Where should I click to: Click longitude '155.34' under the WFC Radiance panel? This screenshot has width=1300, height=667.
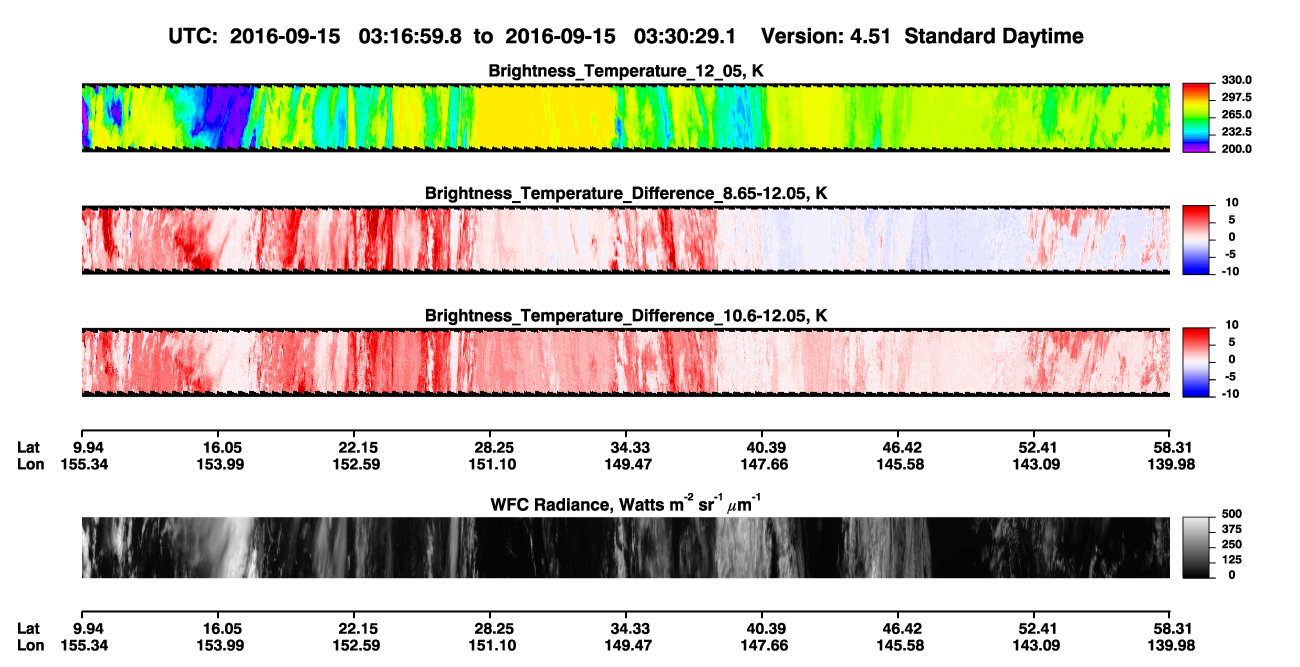coord(83,645)
